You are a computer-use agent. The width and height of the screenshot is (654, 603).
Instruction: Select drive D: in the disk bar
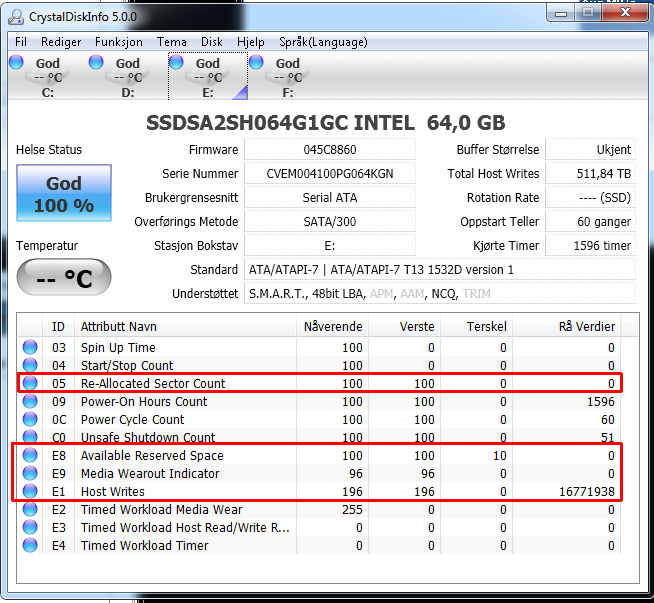(128, 77)
